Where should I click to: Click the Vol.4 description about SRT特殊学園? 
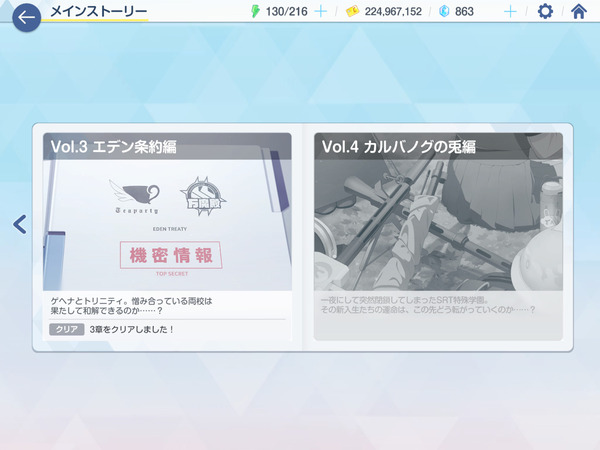point(427,305)
